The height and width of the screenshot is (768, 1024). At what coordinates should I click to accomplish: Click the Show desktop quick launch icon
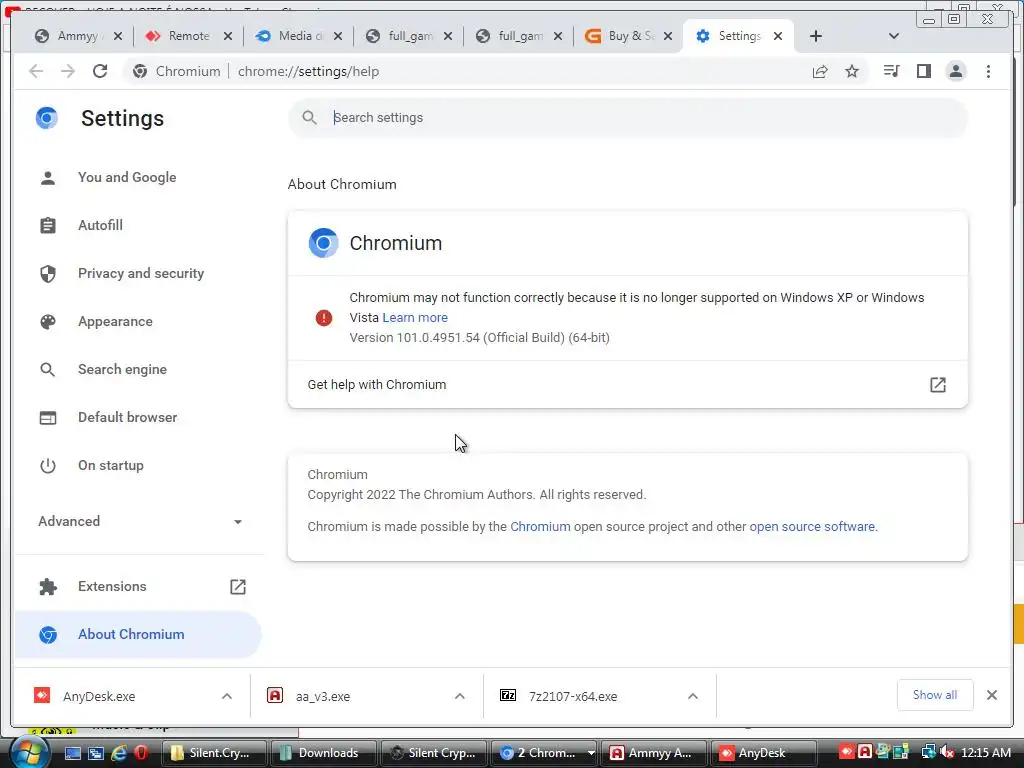(x=73, y=753)
